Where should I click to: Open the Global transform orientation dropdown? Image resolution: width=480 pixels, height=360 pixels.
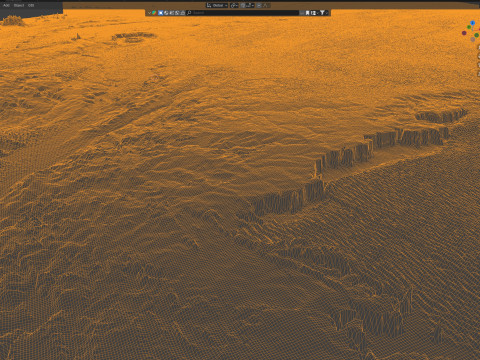pyautogui.click(x=217, y=5)
